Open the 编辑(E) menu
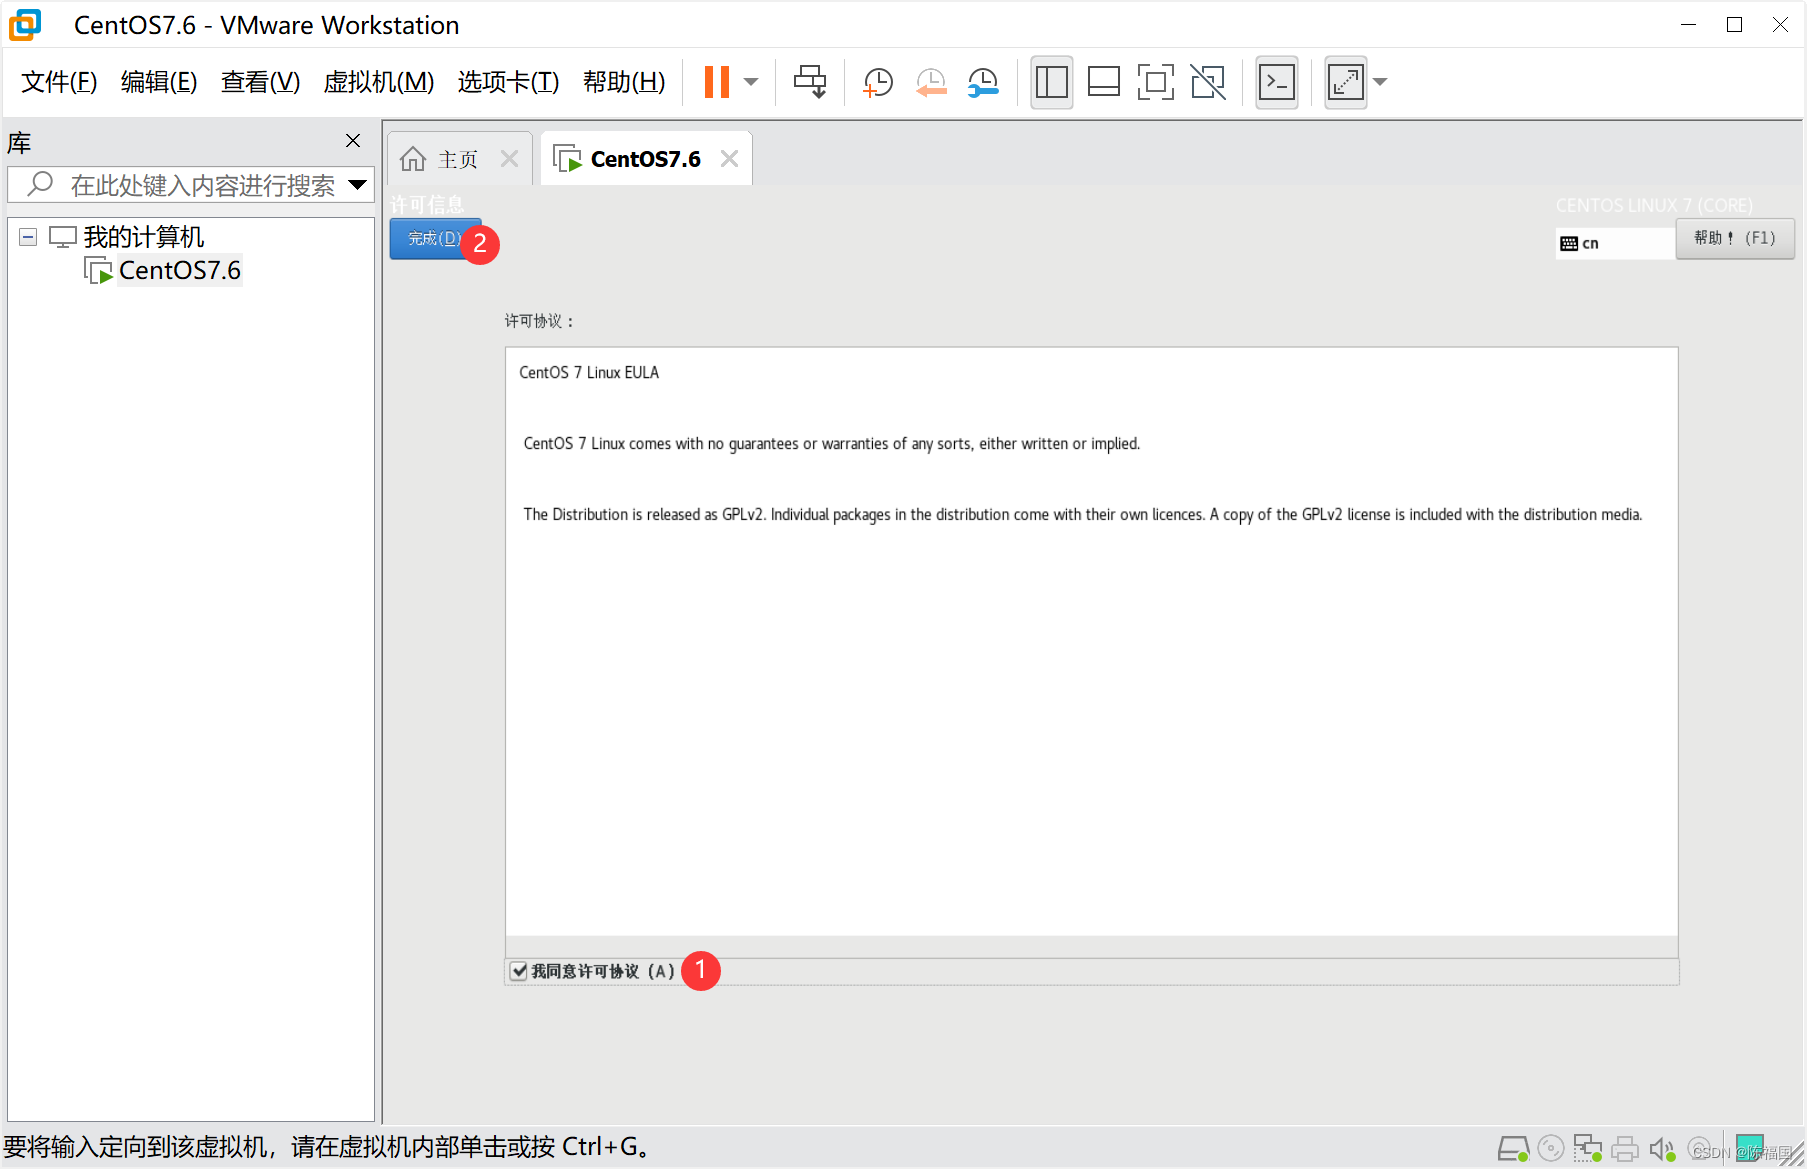This screenshot has height=1169, width=1807. (159, 82)
